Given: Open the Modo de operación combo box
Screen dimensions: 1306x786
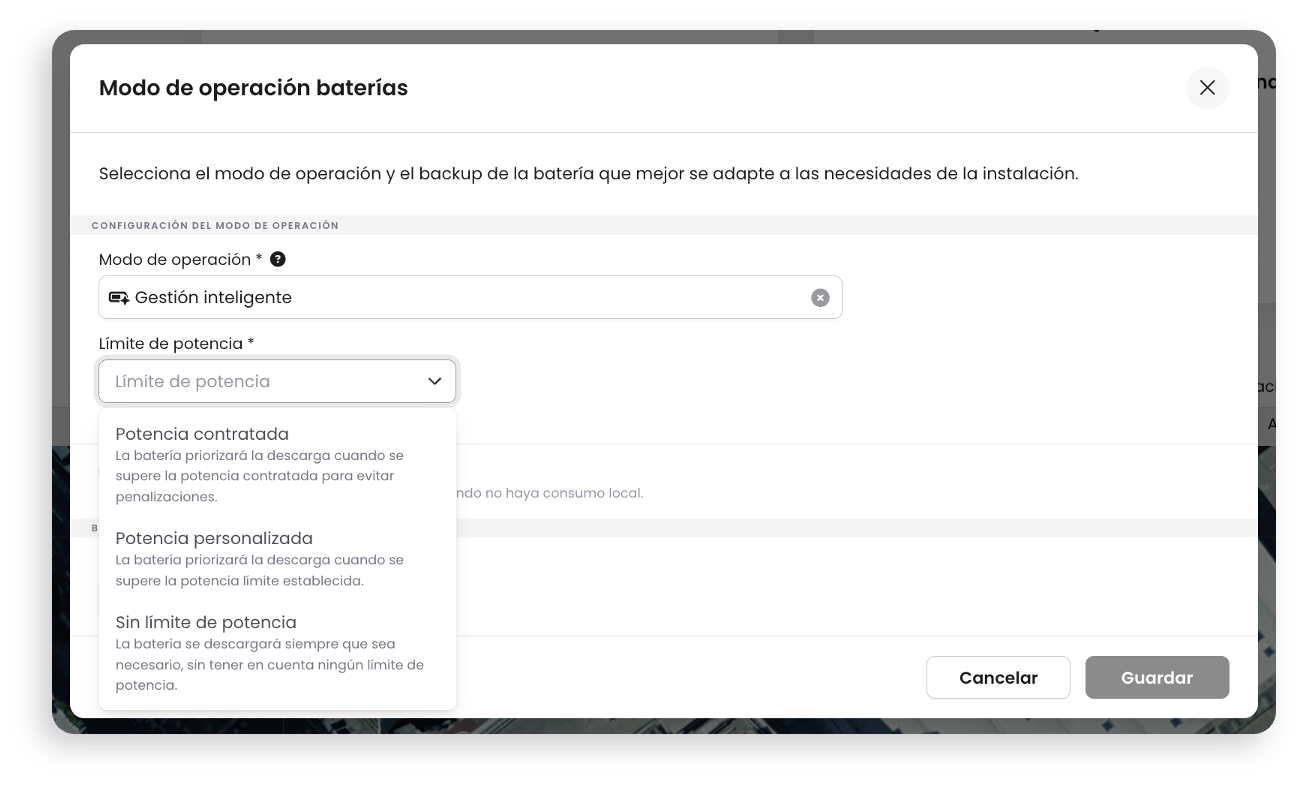Looking at the screenshot, I should pos(470,298).
